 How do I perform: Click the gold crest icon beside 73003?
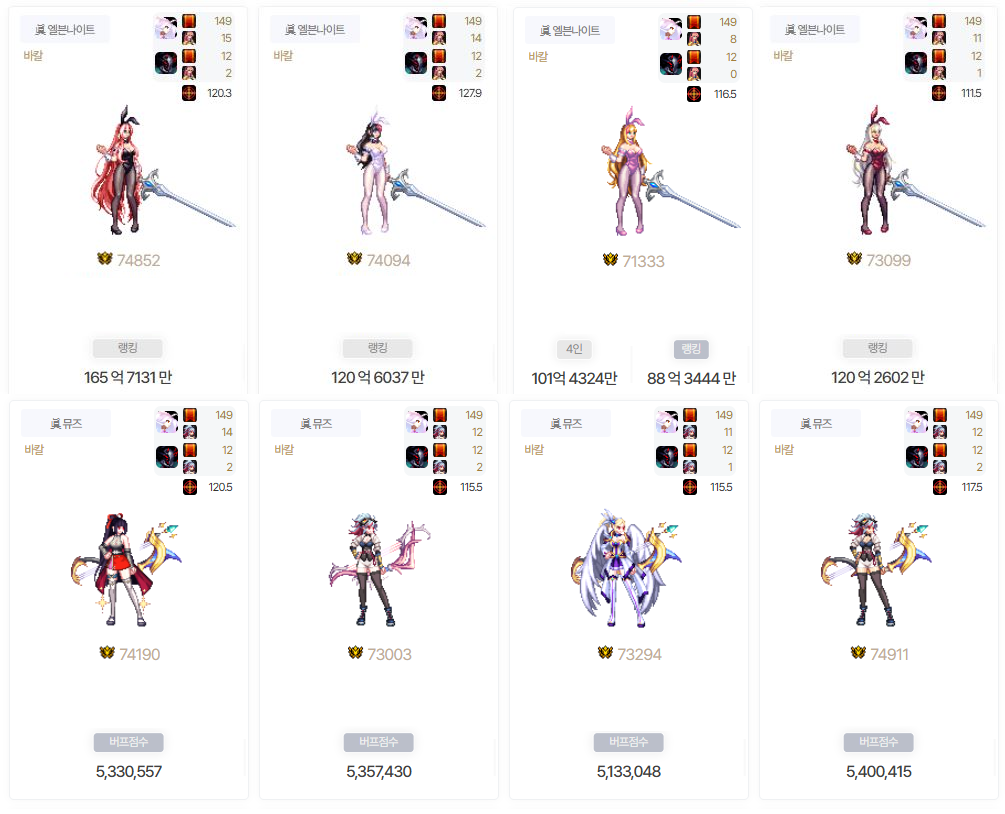coord(355,653)
